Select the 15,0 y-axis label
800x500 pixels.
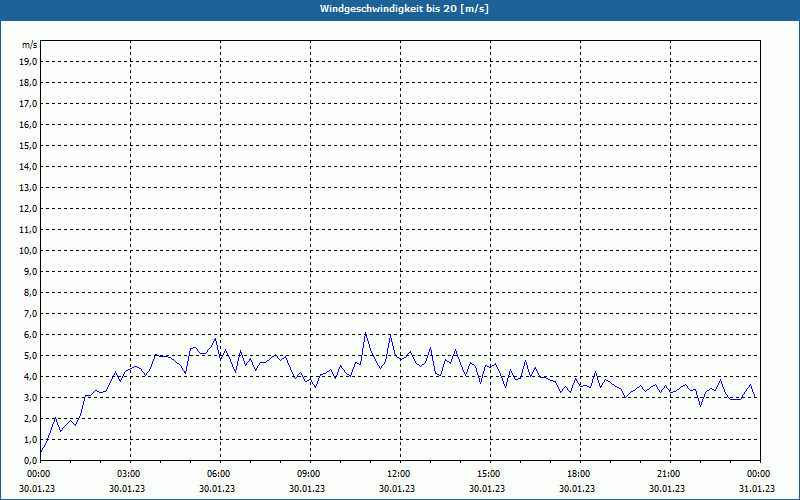(28, 145)
